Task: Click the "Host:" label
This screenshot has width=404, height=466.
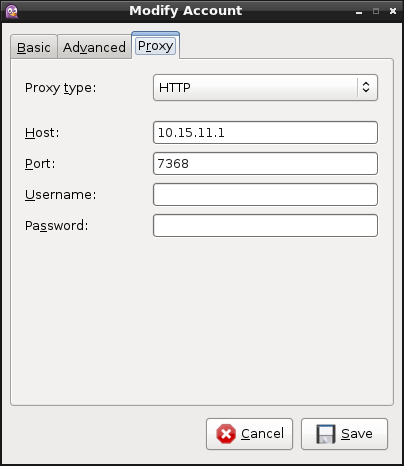Action: click(x=42, y=133)
